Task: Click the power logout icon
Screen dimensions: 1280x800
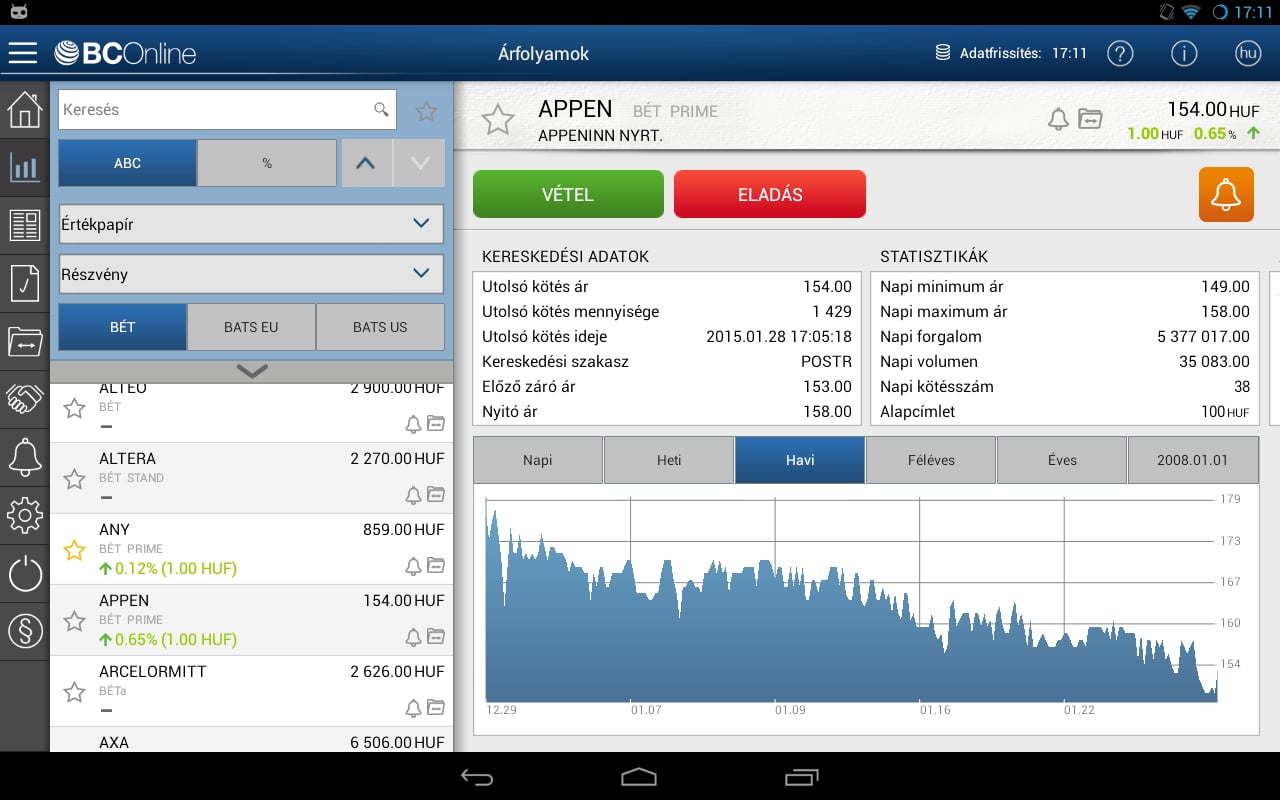Action: click(x=24, y=573)
